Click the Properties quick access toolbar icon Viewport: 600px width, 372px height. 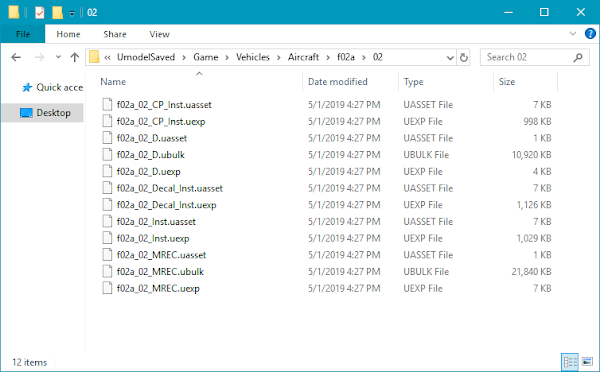point(40,13)
